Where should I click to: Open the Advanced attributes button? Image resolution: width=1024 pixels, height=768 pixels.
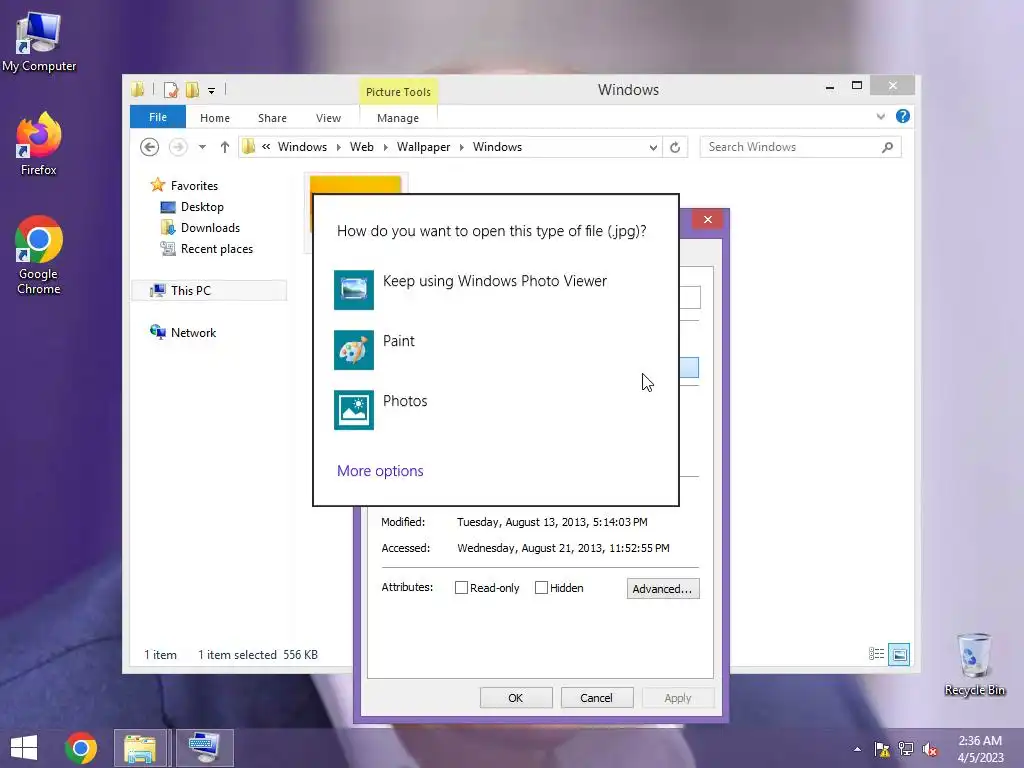pos(663,588)
